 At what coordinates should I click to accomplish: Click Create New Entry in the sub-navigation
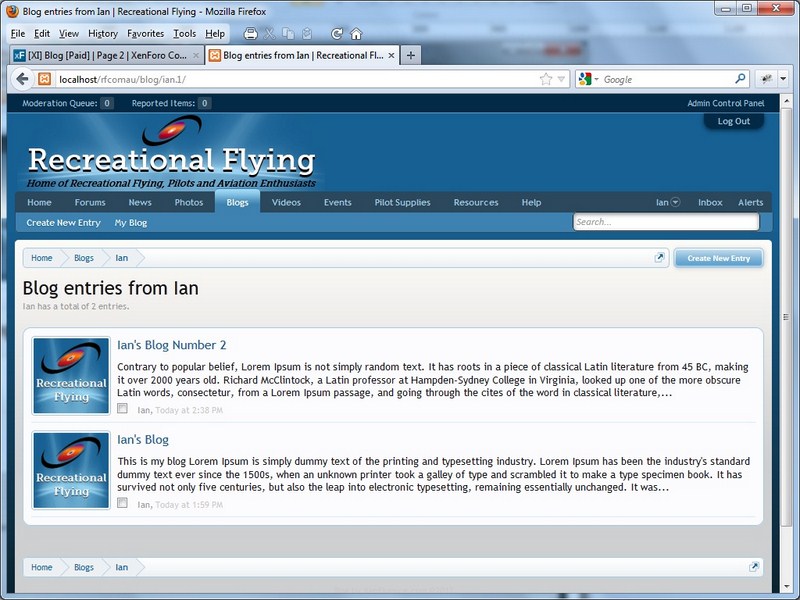(x=63, y=223)
